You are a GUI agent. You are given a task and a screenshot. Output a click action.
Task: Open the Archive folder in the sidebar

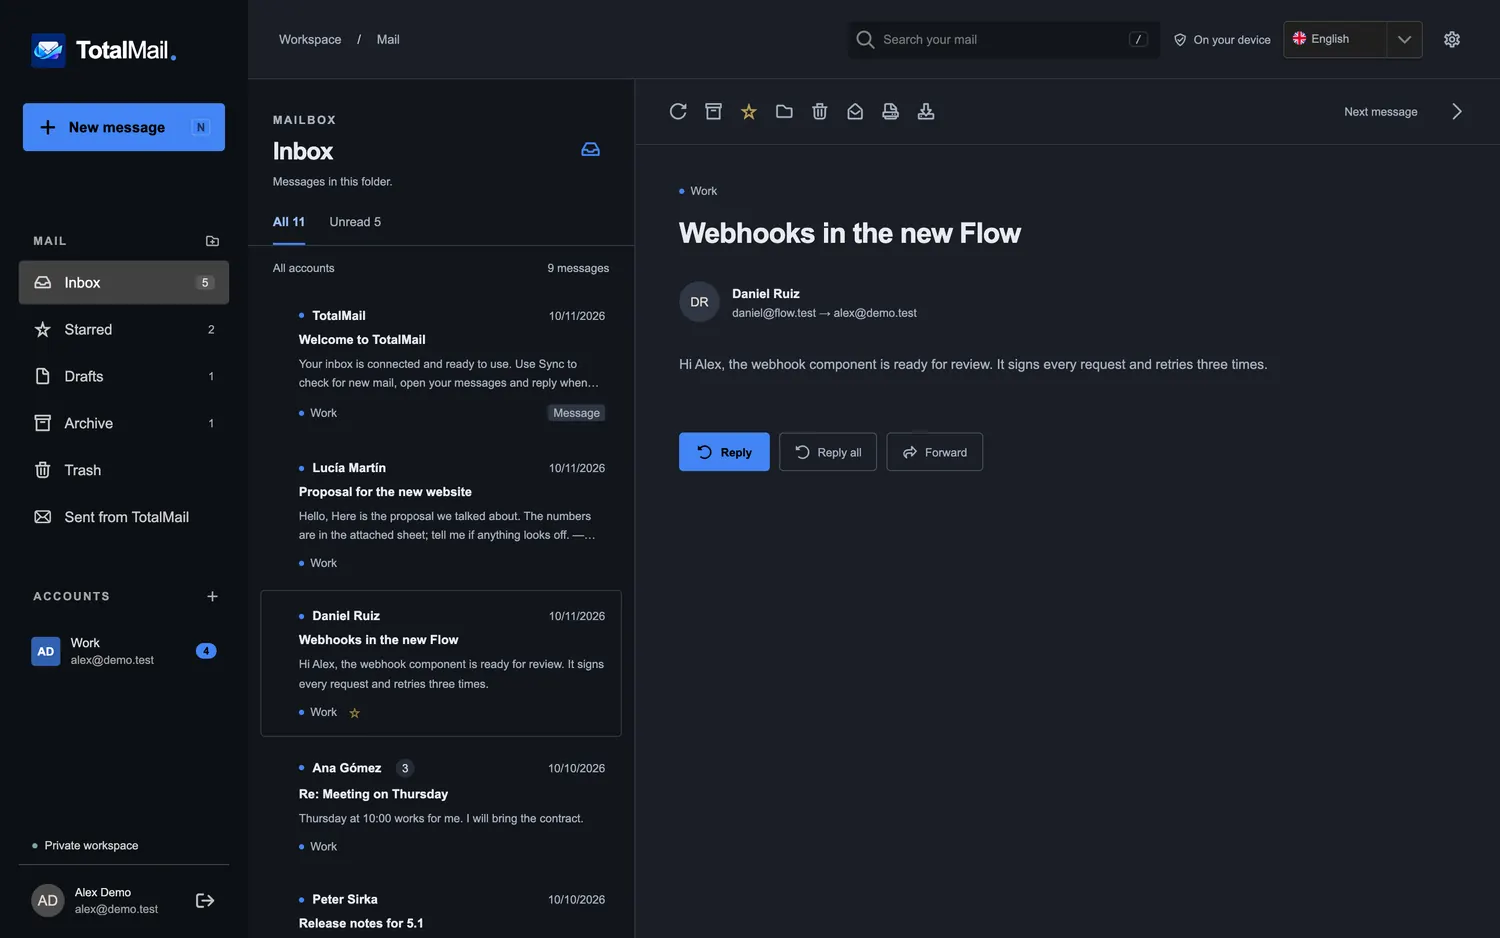tap(124, 424)
